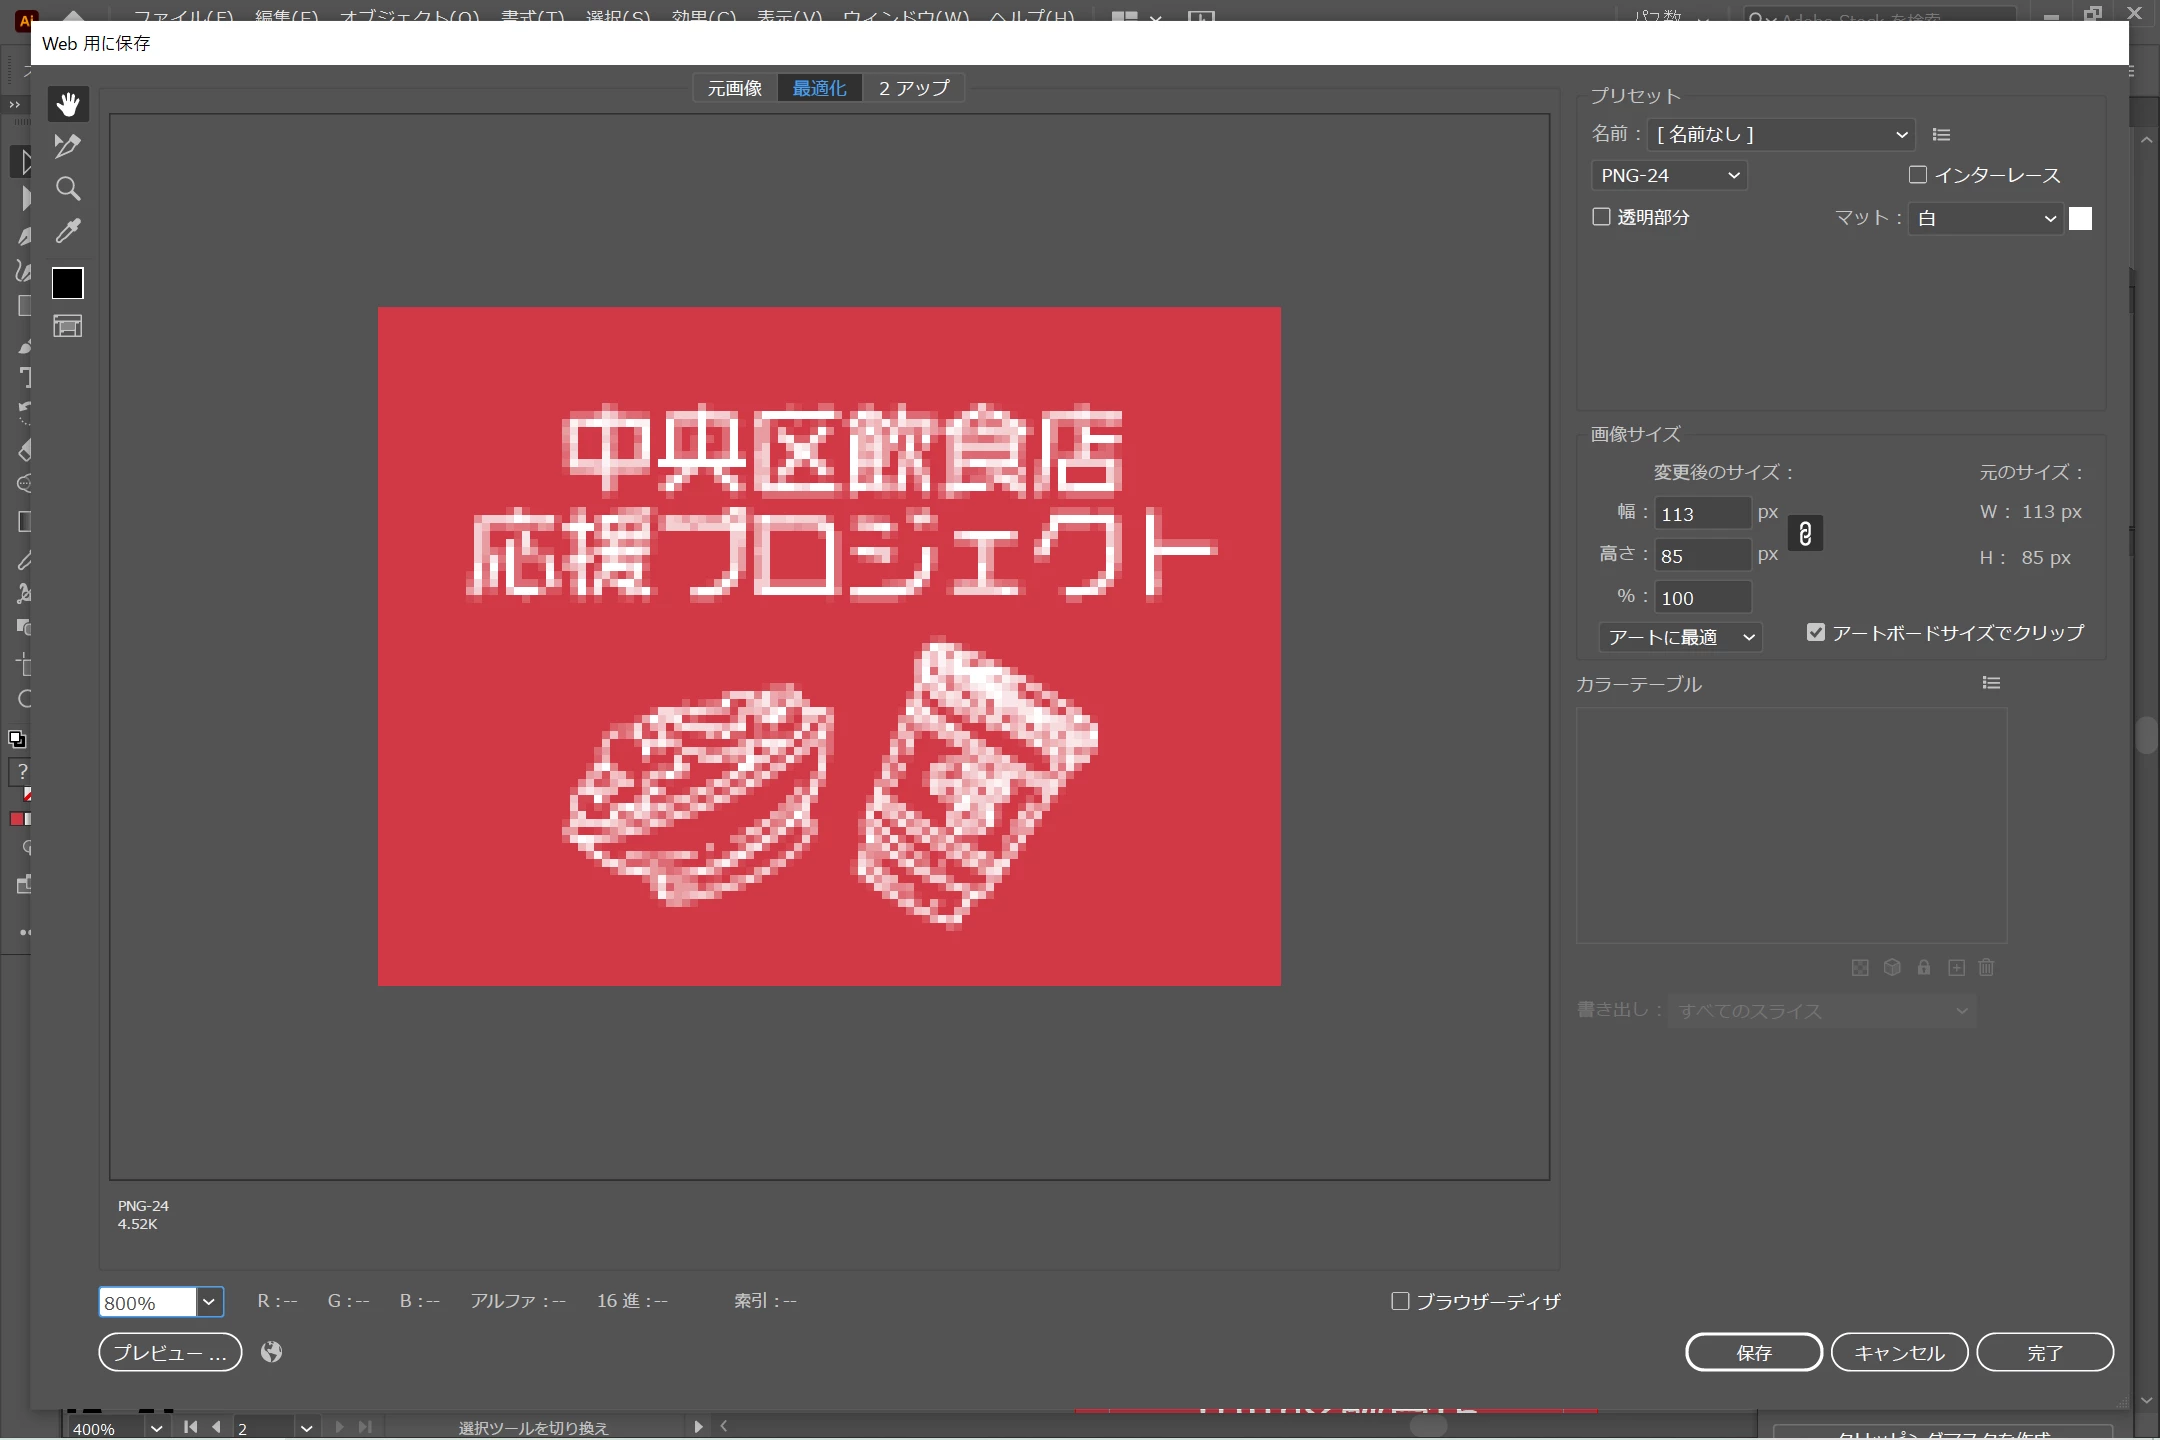Select the Slice Select tool
This screenshot has width=2160, height=1440.
(x=68, y=147)
